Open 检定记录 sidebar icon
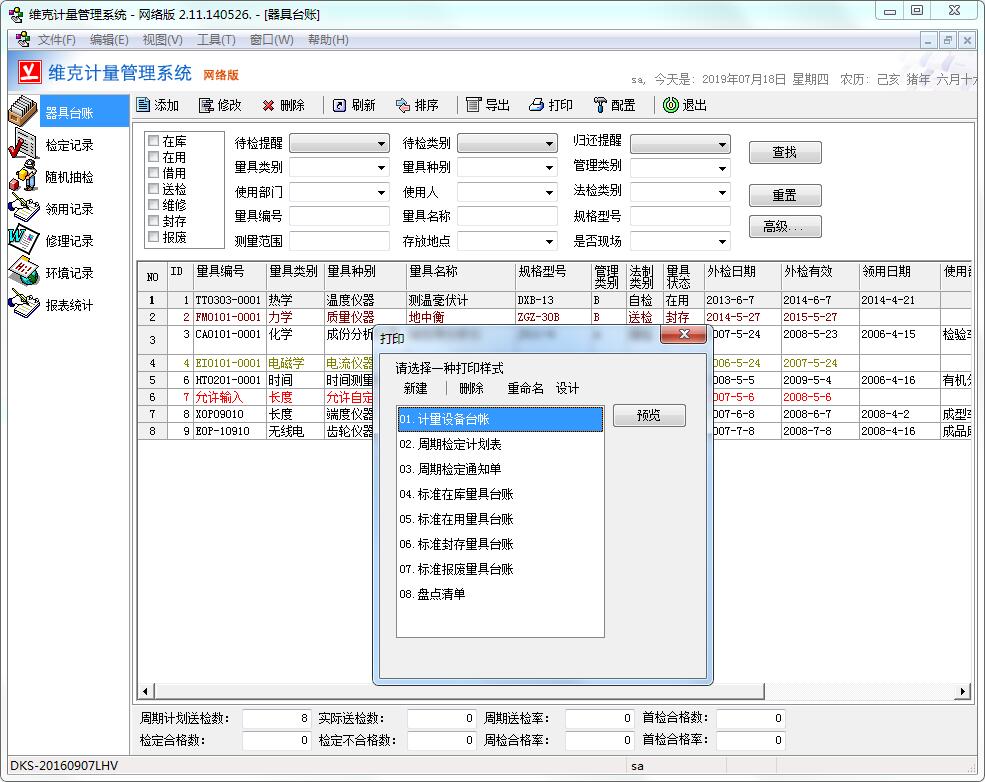This screenshot has height=782, width=985. click(x=23, y=144)
